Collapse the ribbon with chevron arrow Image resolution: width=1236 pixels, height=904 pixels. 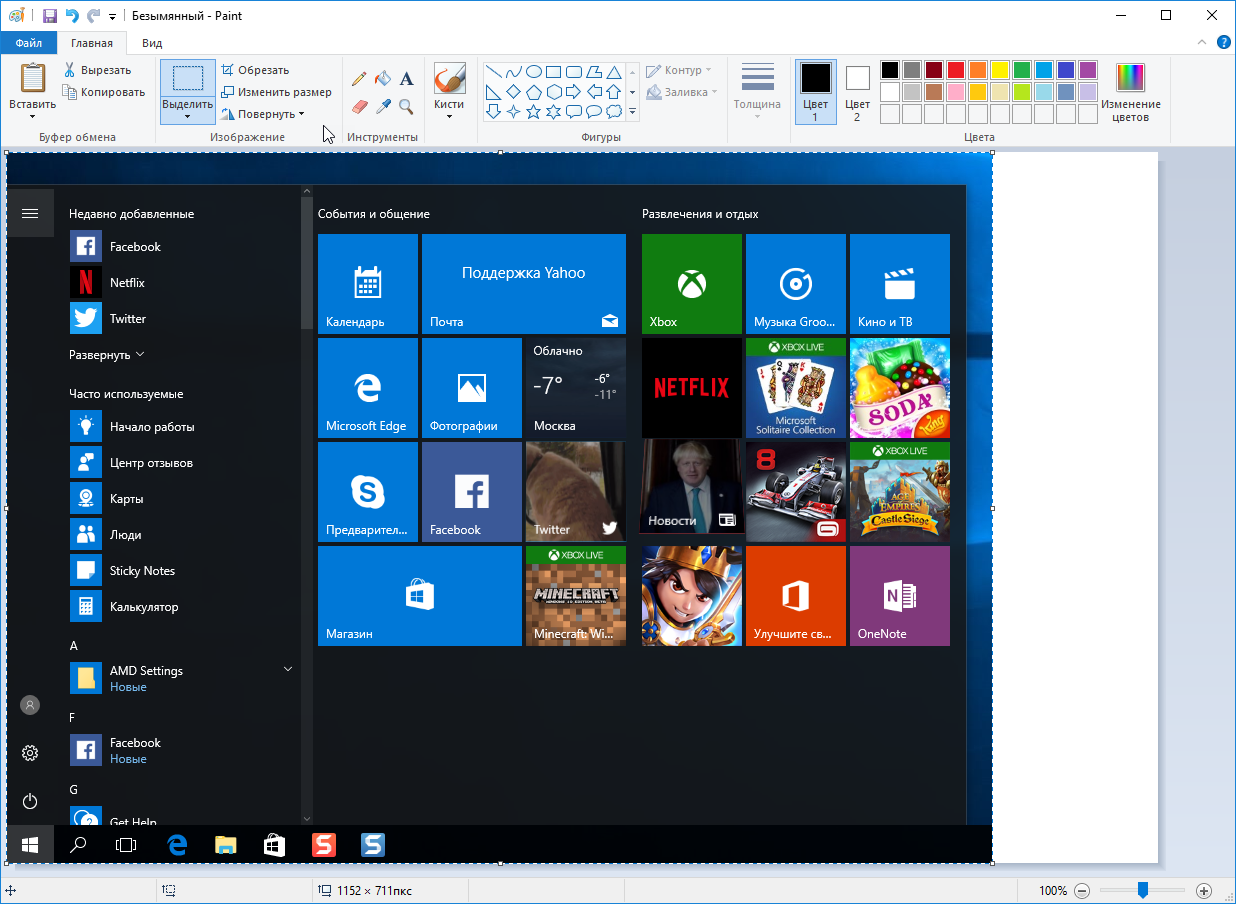pyautogui.click(x=1202, y=43)
